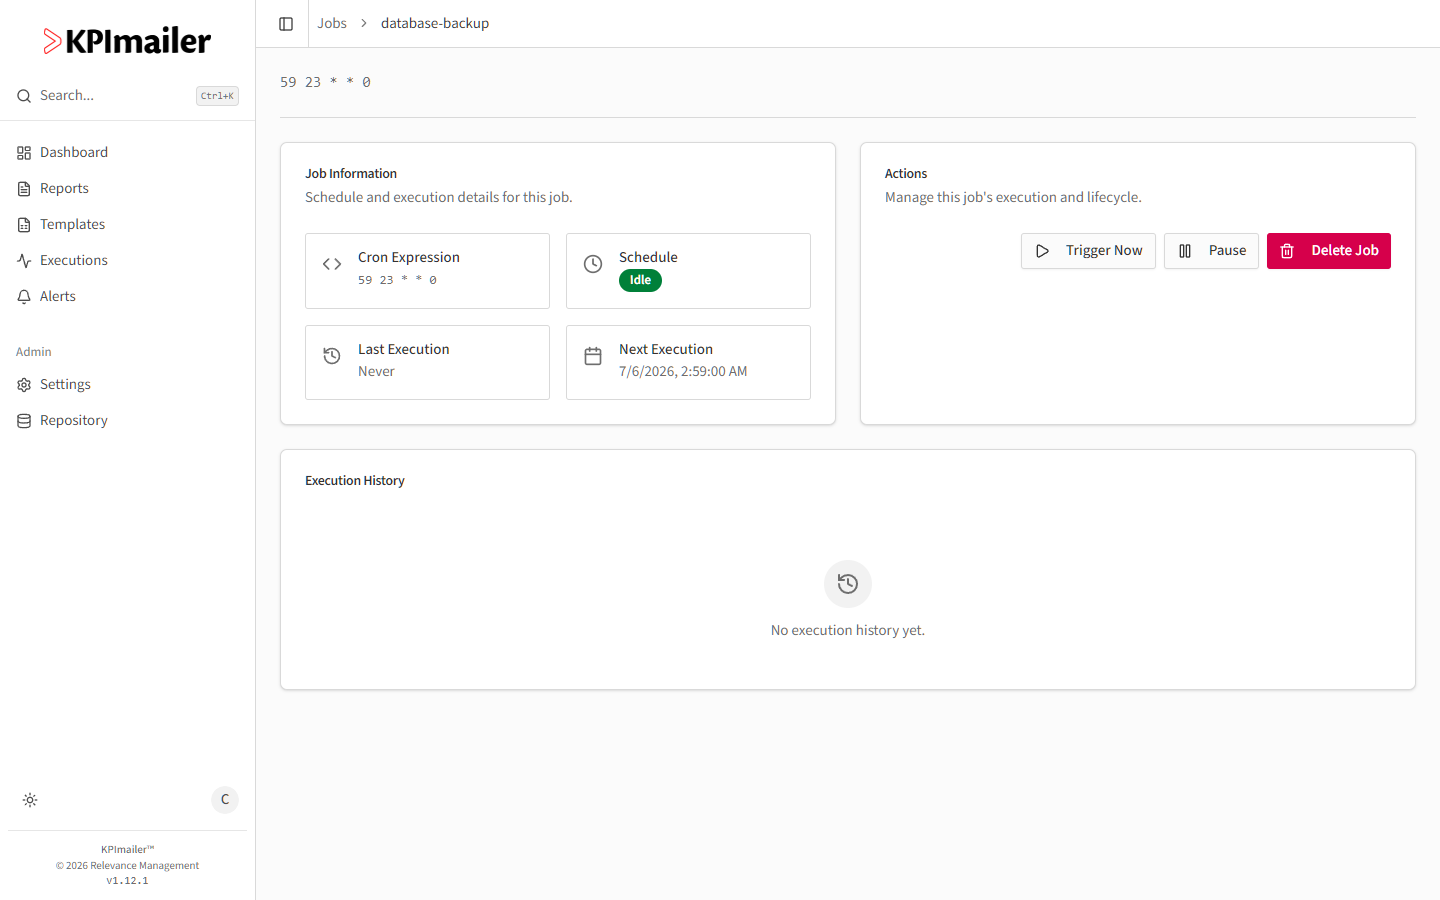Click the search magnifier icon
Image resolution: width=1440 pixels, height=900 pixels.
coord(24,96)
